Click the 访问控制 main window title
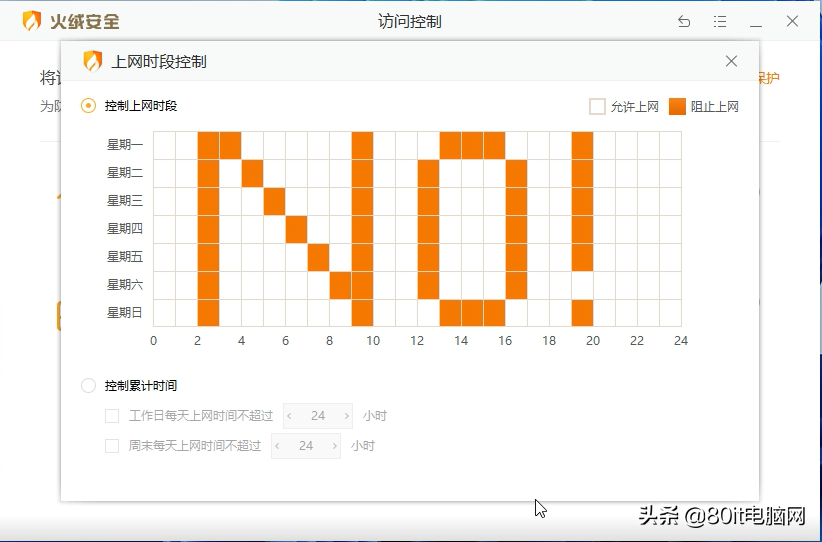This screenshot has width=822, height=542. point(410,21)
